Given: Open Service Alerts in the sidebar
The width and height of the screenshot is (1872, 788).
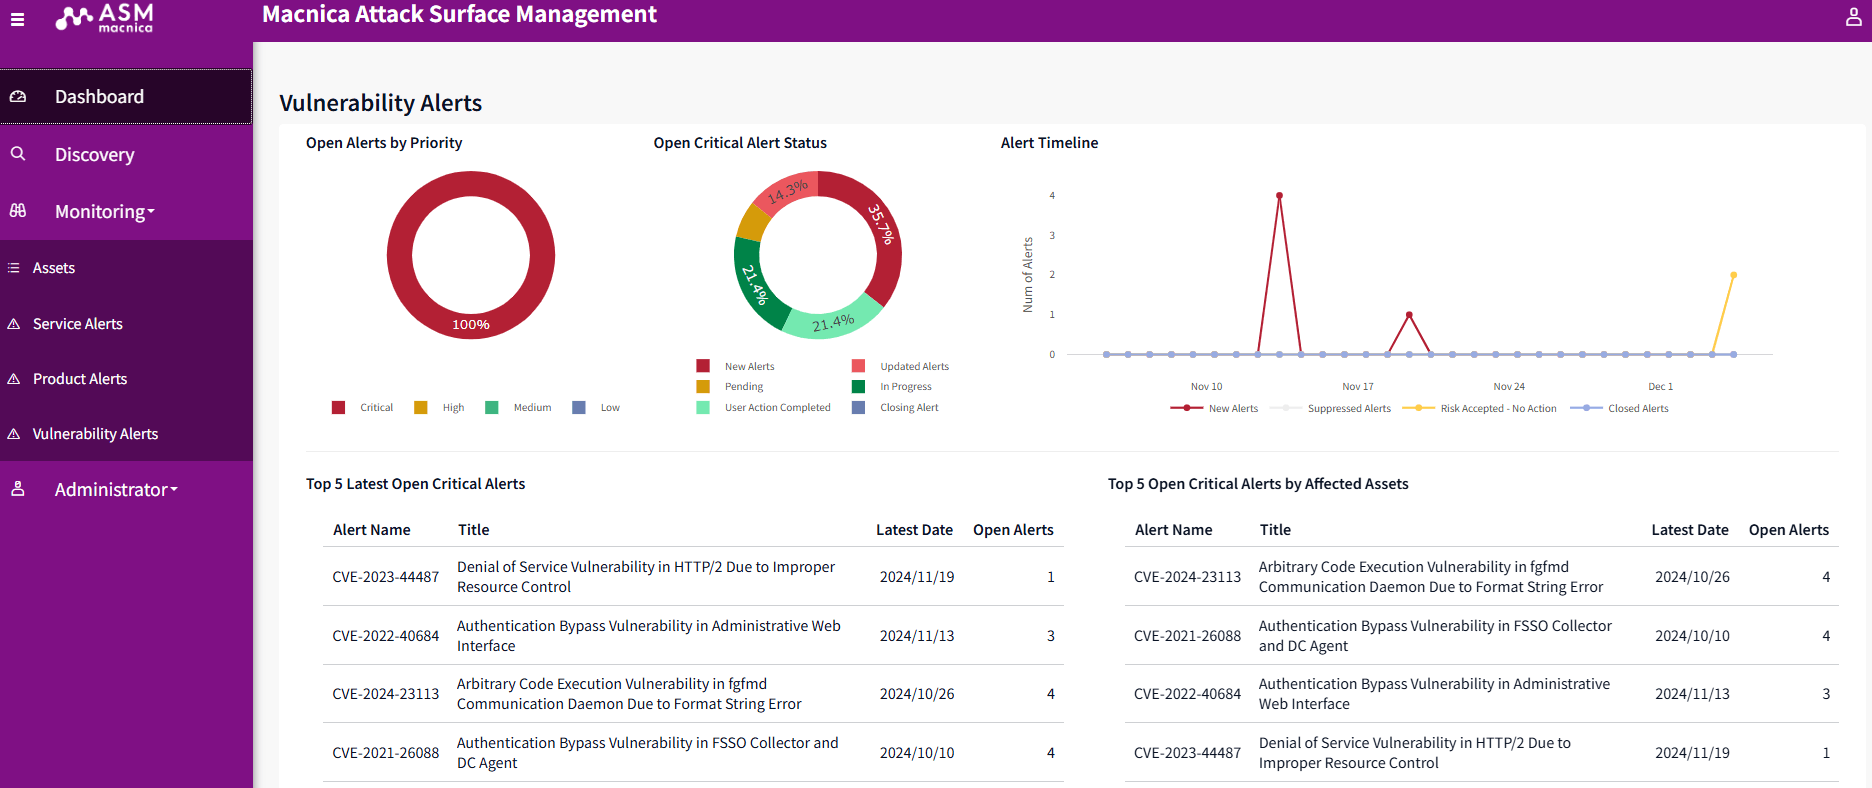Looking at the screenshot, I should [x=78, y=324].
